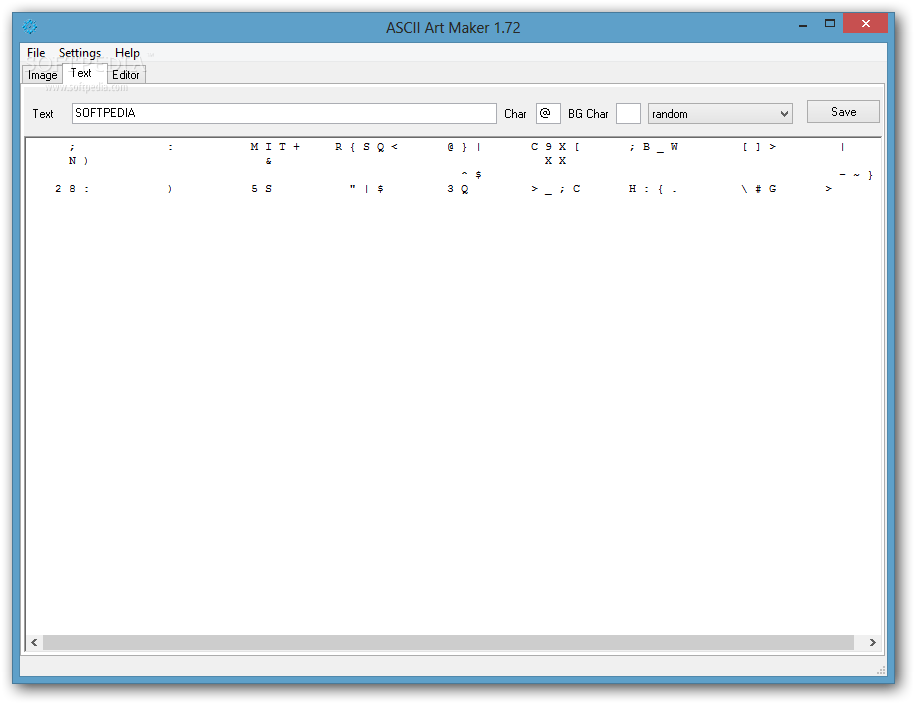Click the right arrow of horizontal scrollbar

[x=872, y=642]
